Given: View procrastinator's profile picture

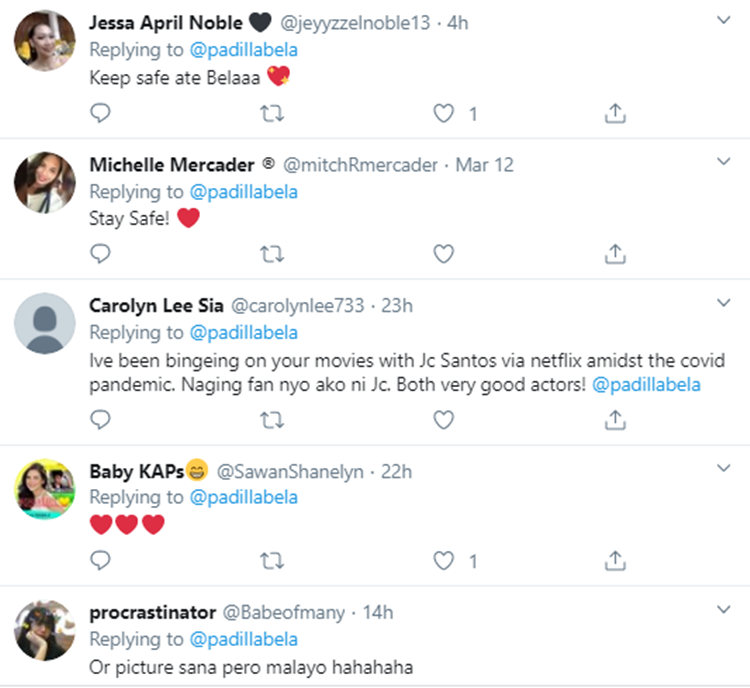Looking at the screenshot, I should point(45,630).
